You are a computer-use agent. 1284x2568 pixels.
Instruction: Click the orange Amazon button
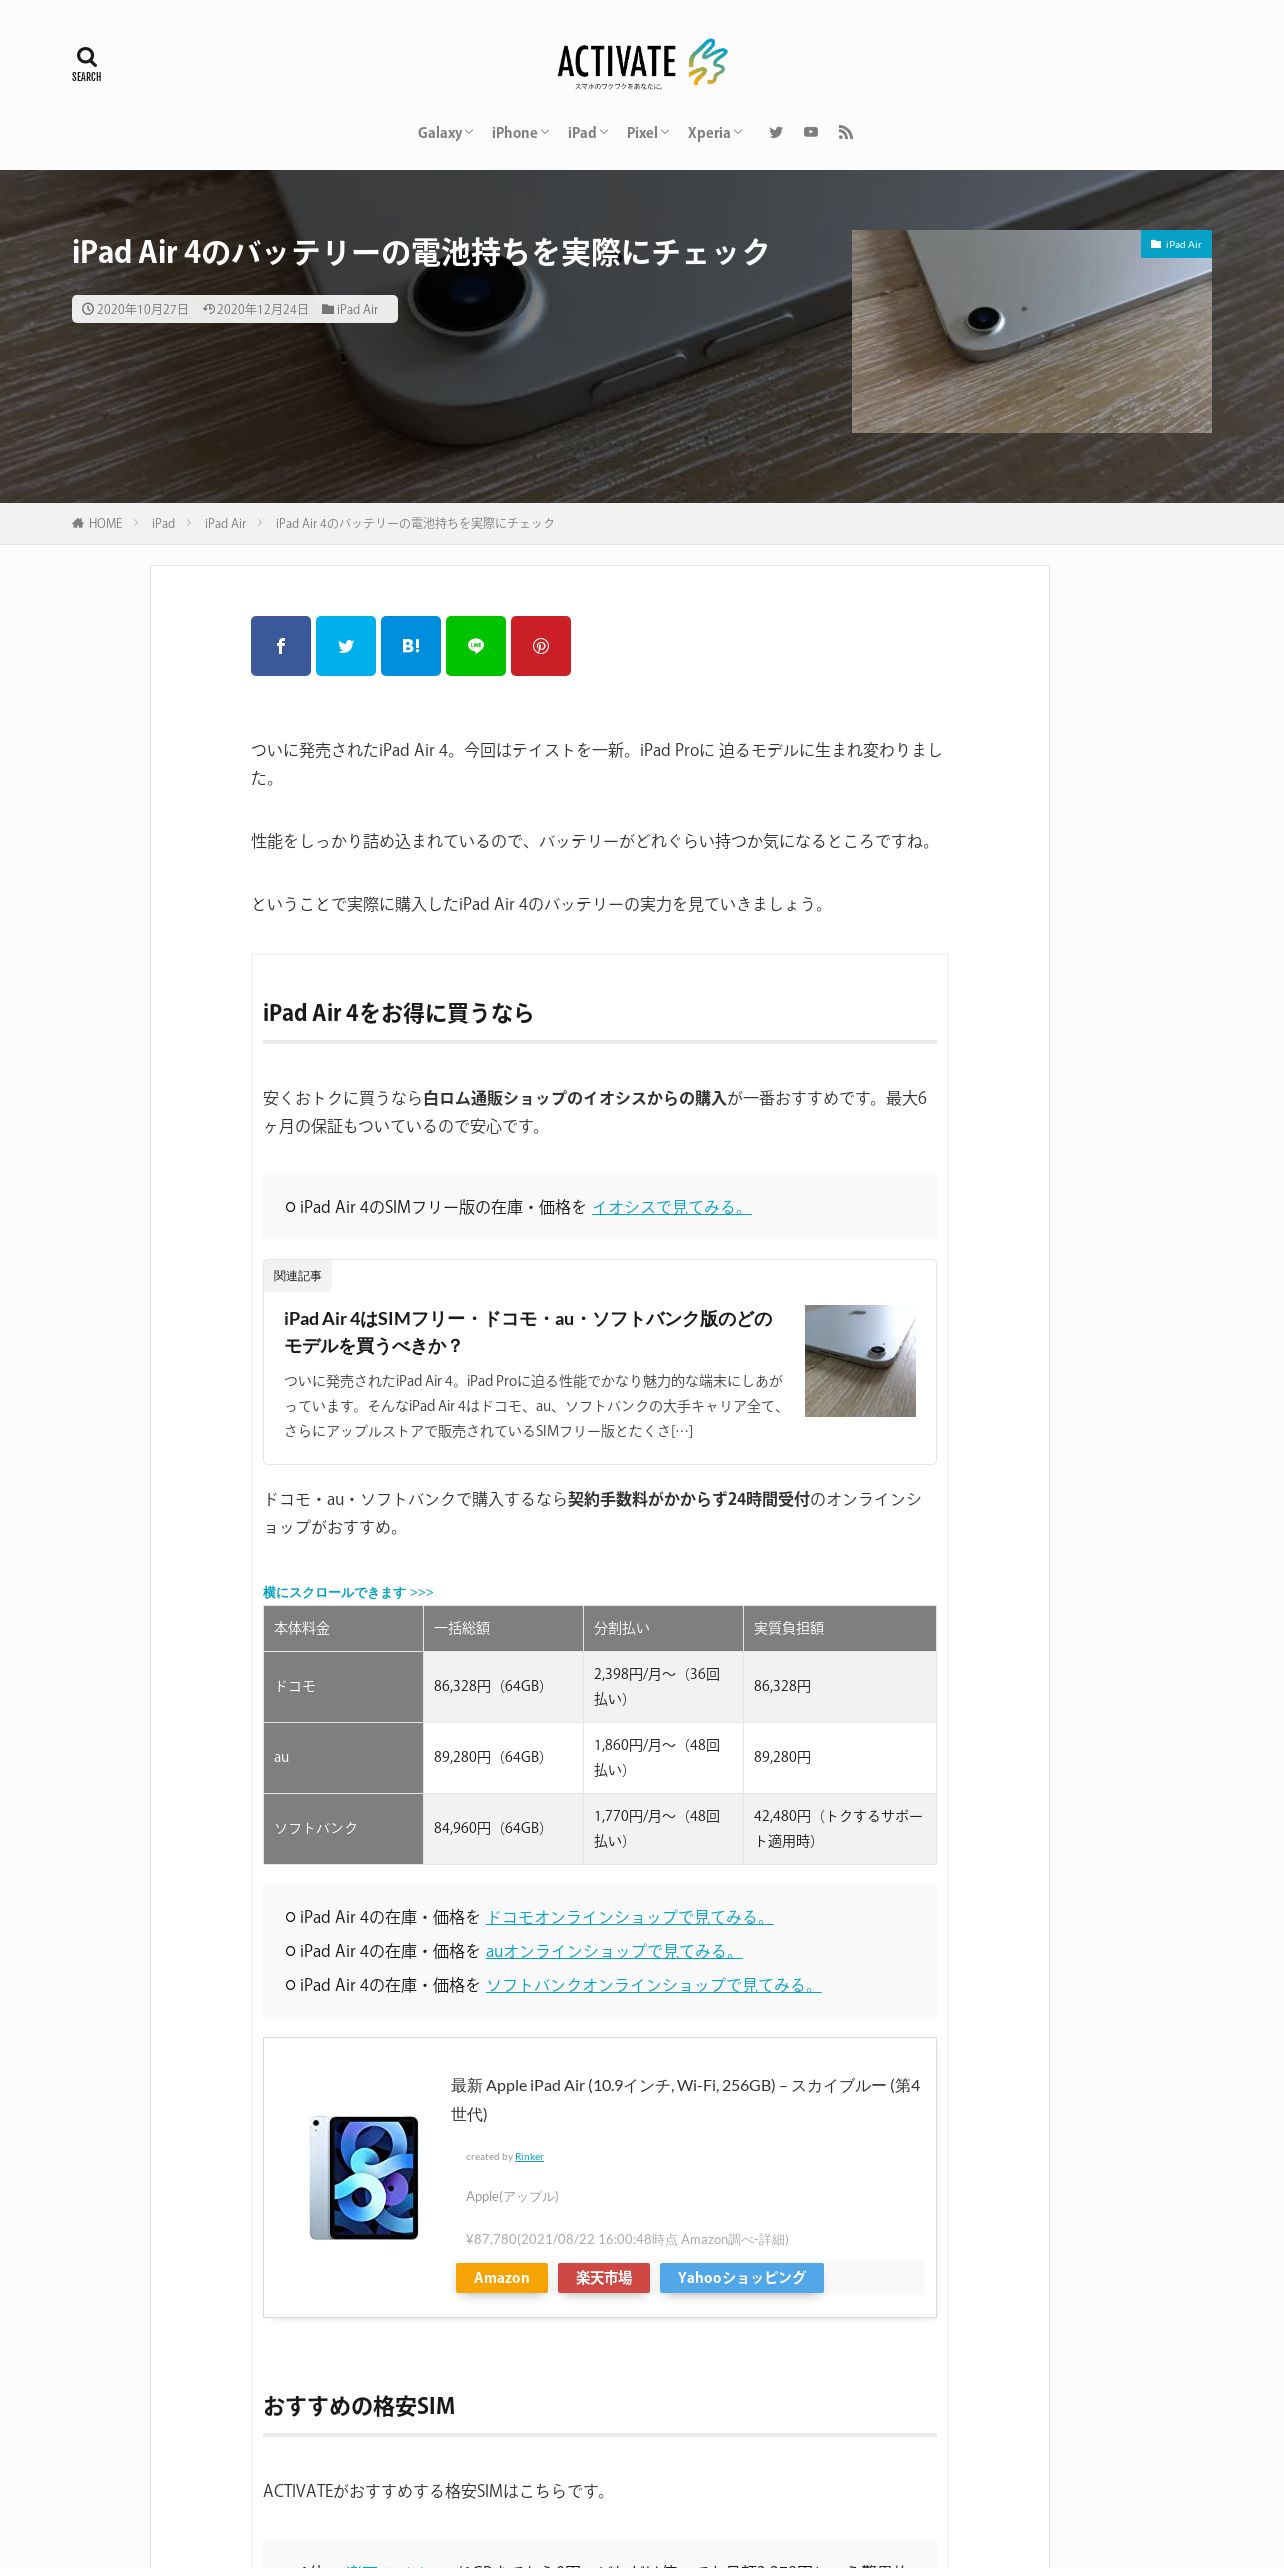(x=502, y=2277)
